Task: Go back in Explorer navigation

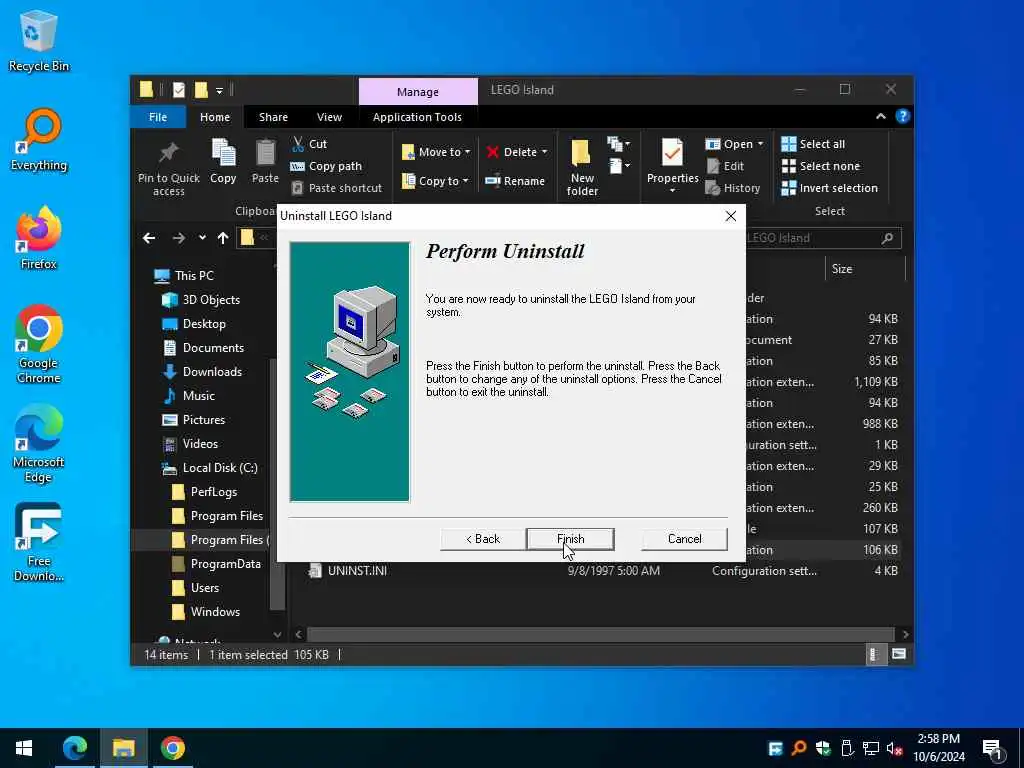Action: [x=149, y=238]
